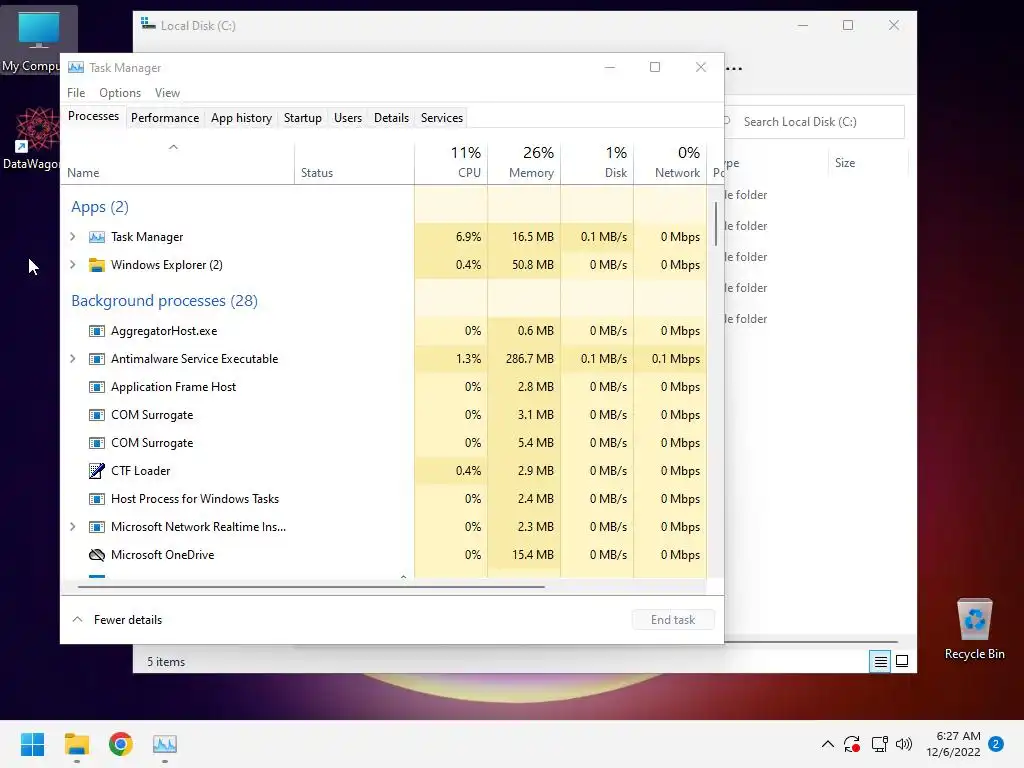1024x768 pixels.
Task: Switch Explorer to details view layout
Action: 880,662
